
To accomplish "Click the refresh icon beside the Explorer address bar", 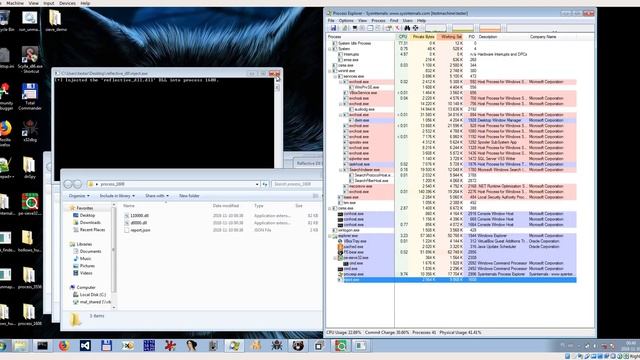I will 265,184.
